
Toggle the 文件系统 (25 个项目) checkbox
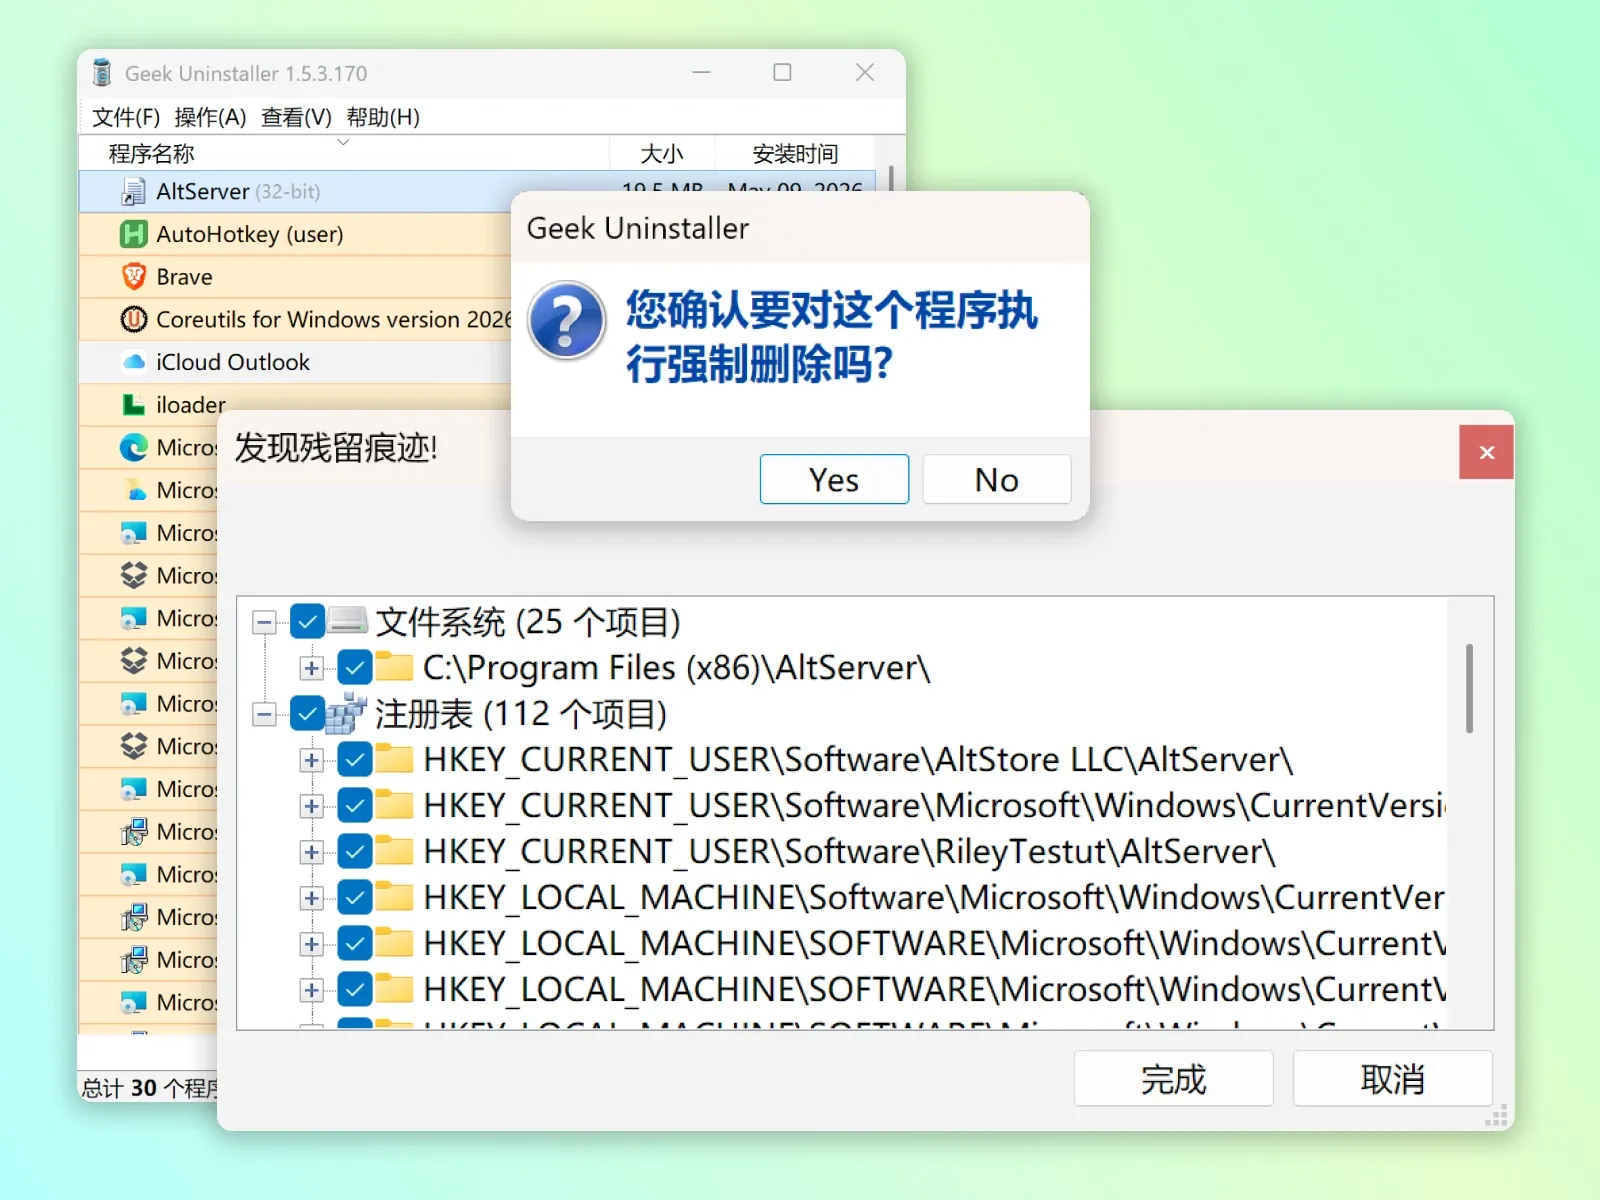click(x=307, y=621)
